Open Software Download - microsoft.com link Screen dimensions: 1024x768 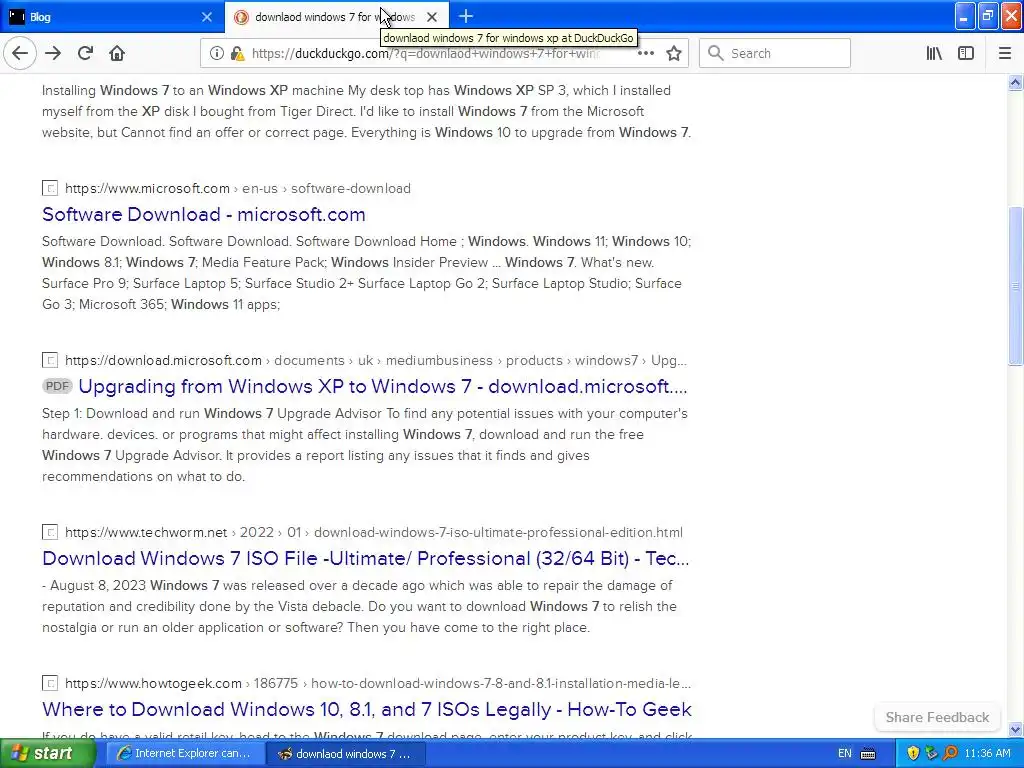point(204,214)
